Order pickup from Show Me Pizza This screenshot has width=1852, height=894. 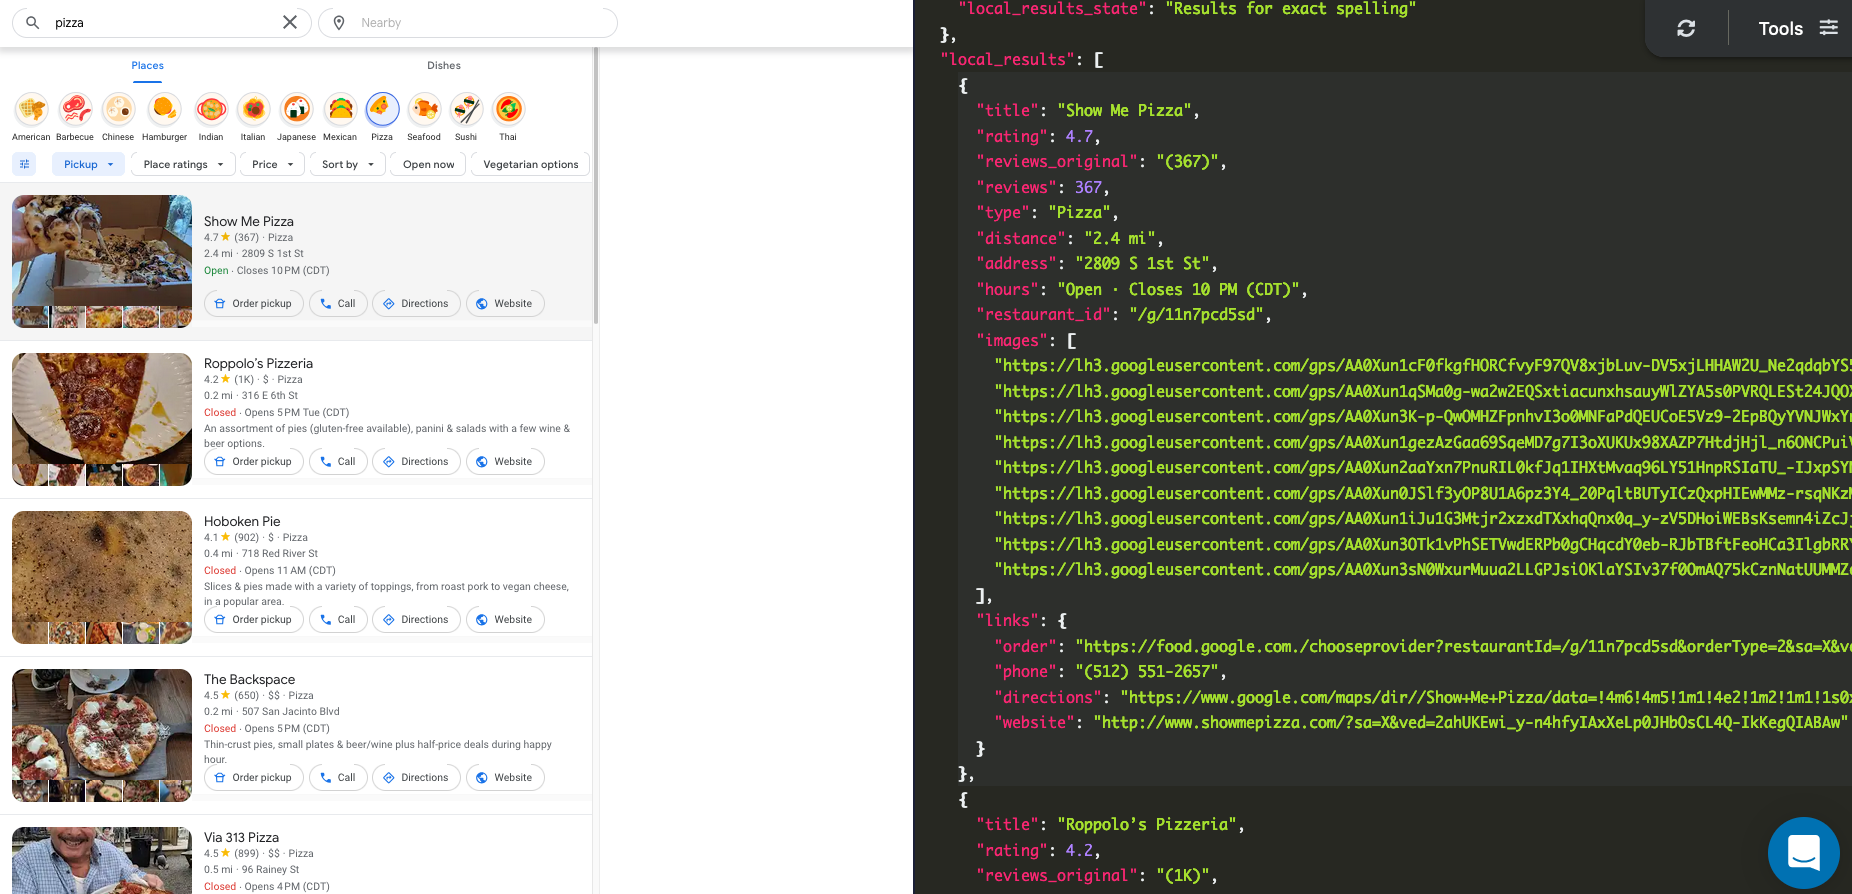[x=253, y=303]
